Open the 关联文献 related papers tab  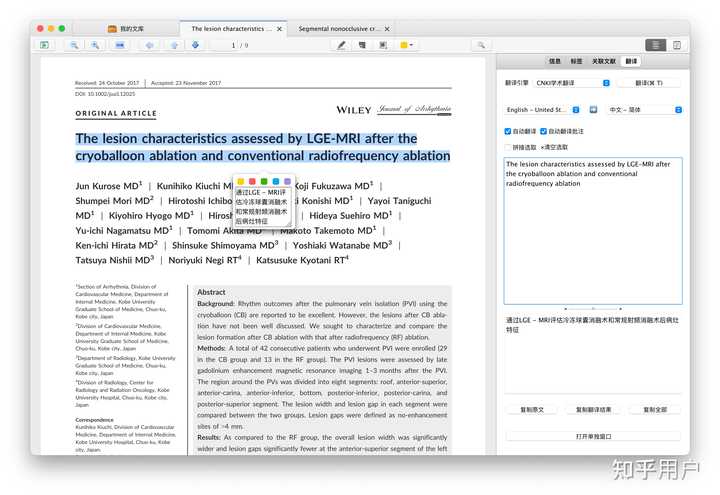coord(603,61)
